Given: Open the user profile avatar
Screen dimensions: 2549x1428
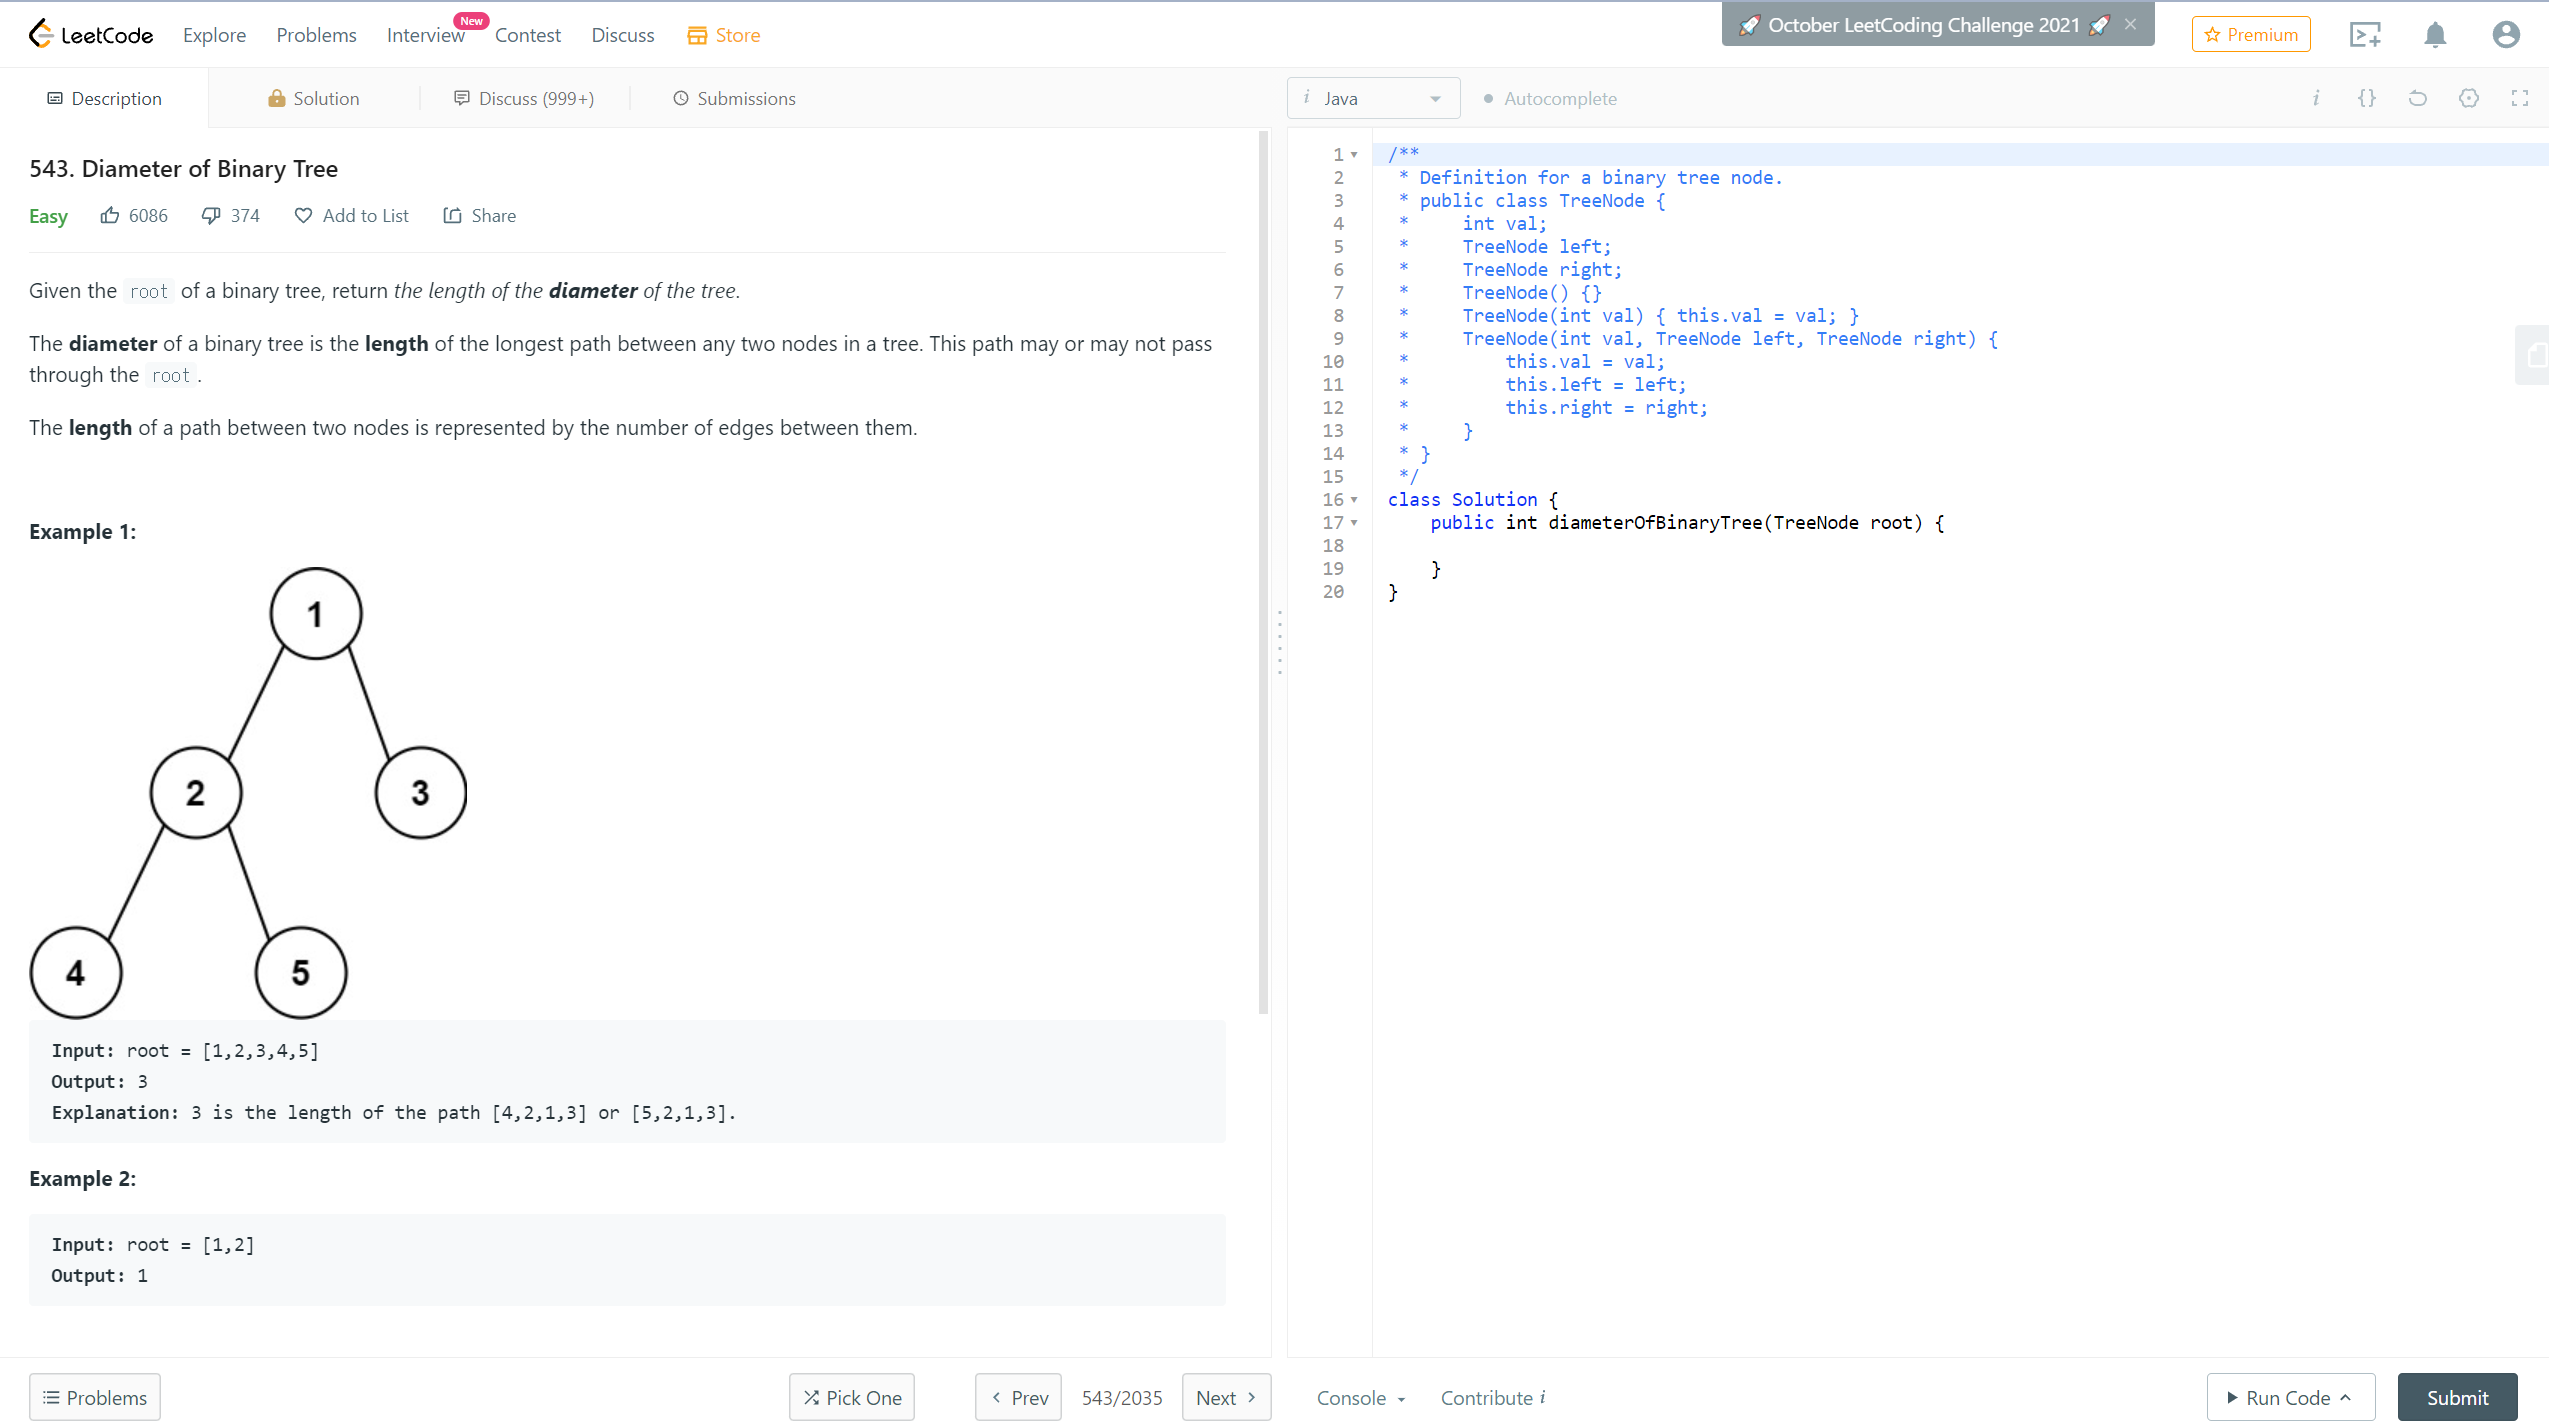Looking at the screenshot, I should tap(2505, 35).
